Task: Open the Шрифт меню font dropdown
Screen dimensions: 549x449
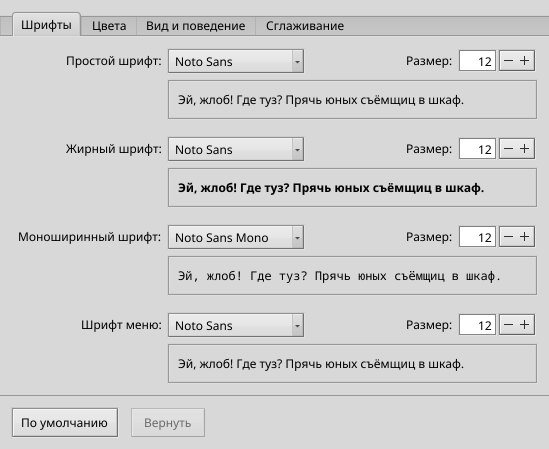Action: pos(236,325)
